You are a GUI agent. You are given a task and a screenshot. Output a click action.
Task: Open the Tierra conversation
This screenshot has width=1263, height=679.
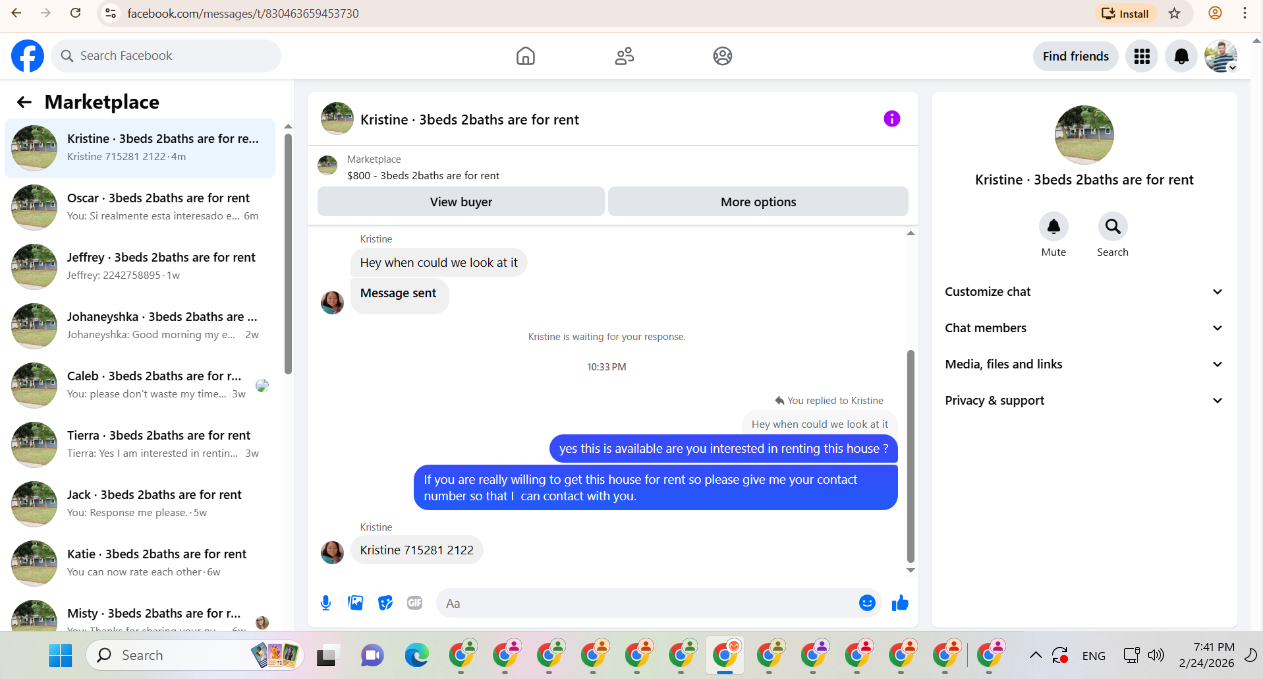pyautogui.click(x=140, y=444)
